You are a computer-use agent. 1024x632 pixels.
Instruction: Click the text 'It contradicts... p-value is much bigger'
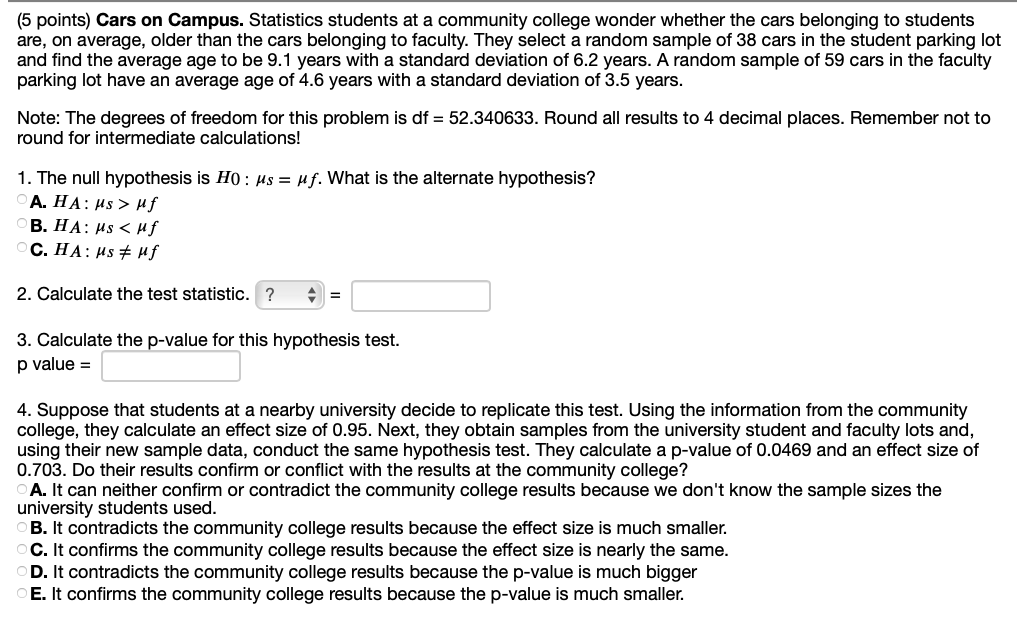coord(375,572)
